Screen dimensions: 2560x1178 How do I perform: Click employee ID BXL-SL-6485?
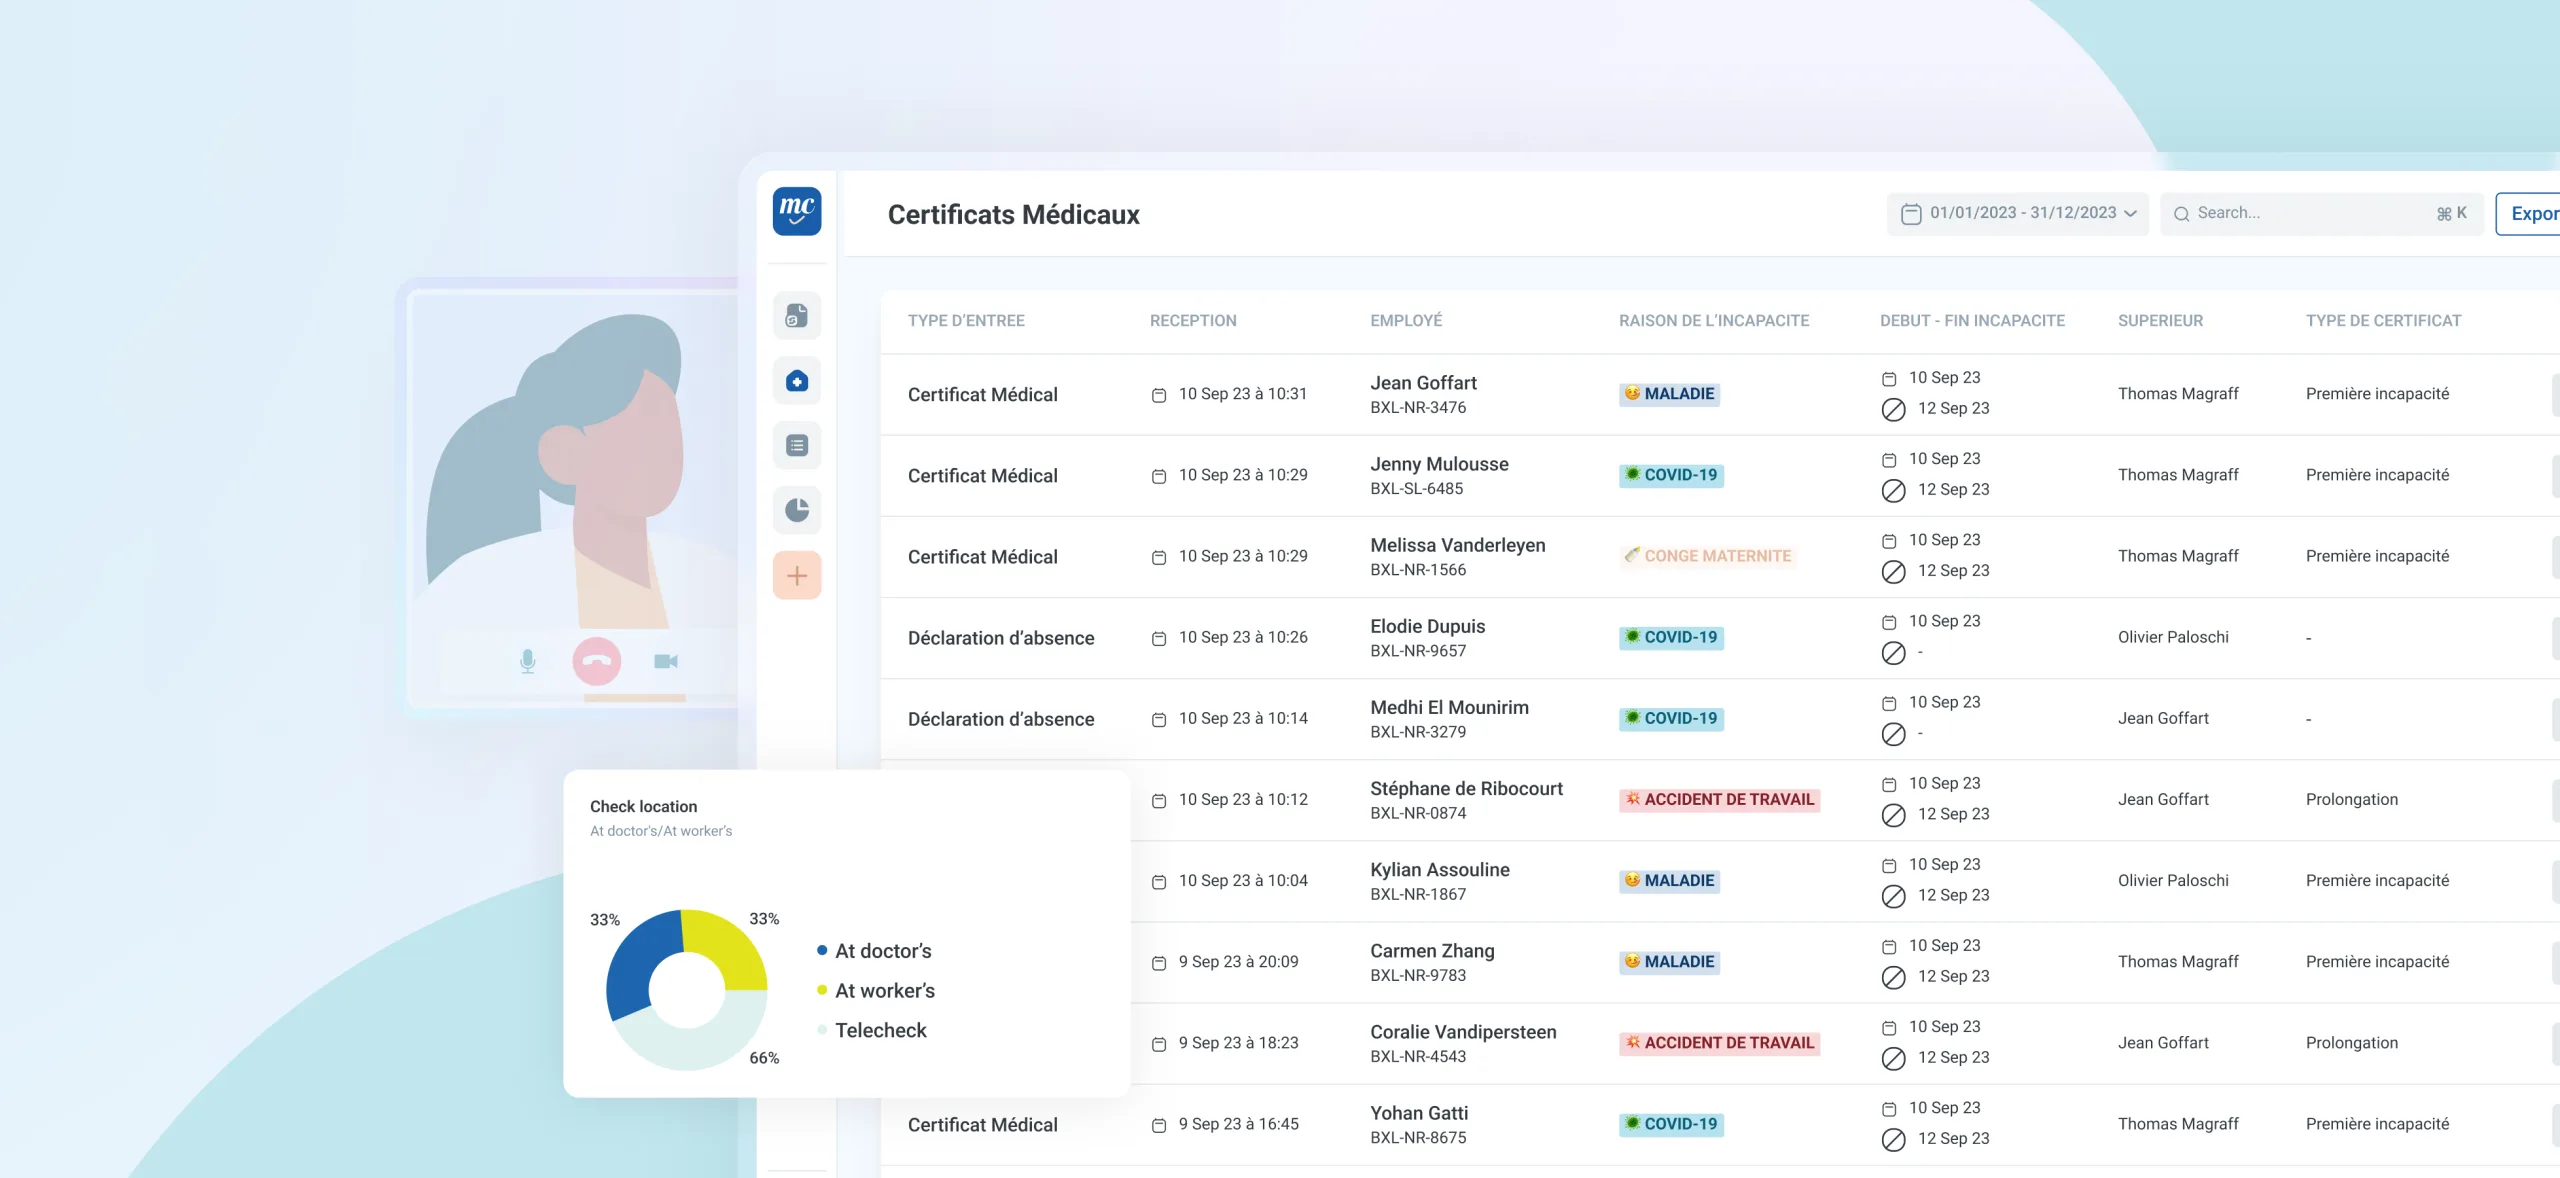click(x=1416, y=489)
